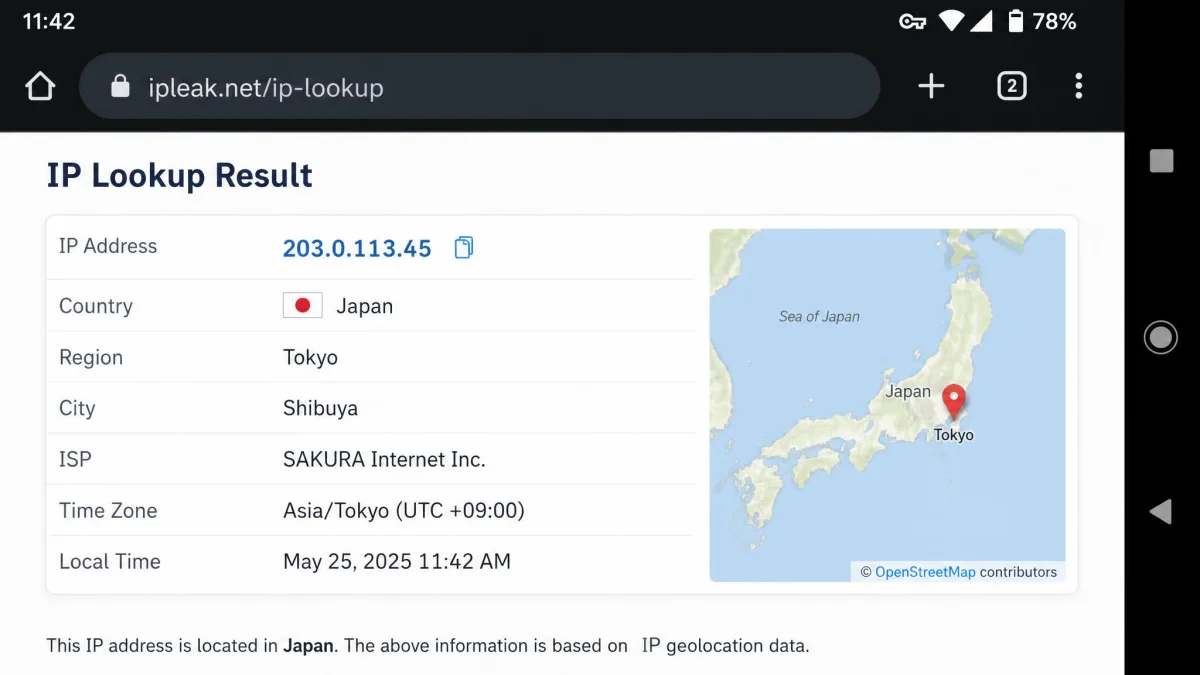Tap the mobile signal strength status icon

pyautogui.click(x=984, y=21)
